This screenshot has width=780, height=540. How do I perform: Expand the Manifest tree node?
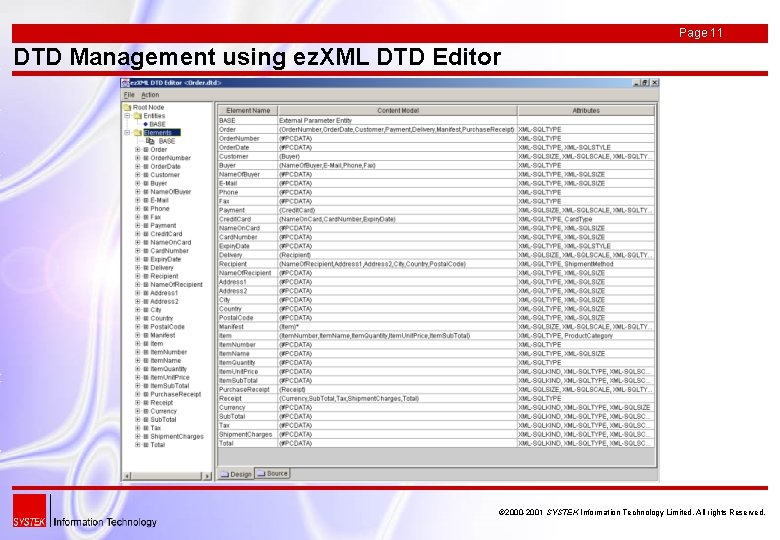tap(138, 336)
